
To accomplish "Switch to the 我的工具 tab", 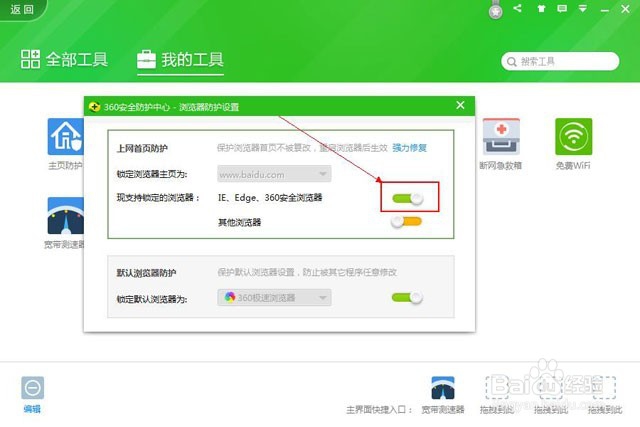I will (180, 60).
